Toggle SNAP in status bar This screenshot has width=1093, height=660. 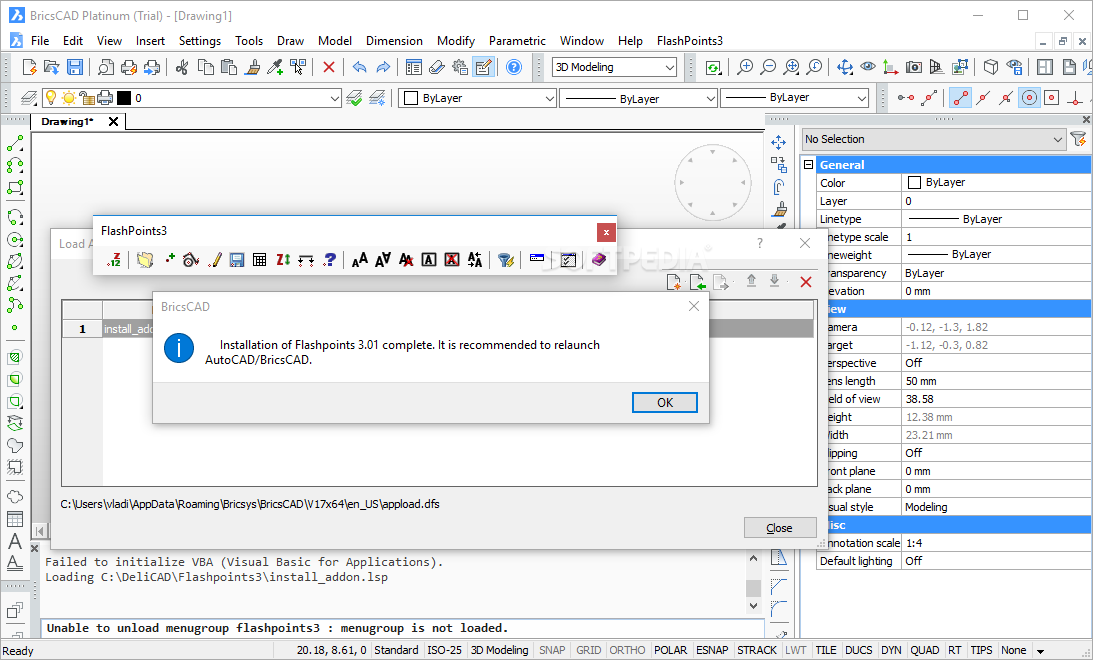(x=552, y=650)
